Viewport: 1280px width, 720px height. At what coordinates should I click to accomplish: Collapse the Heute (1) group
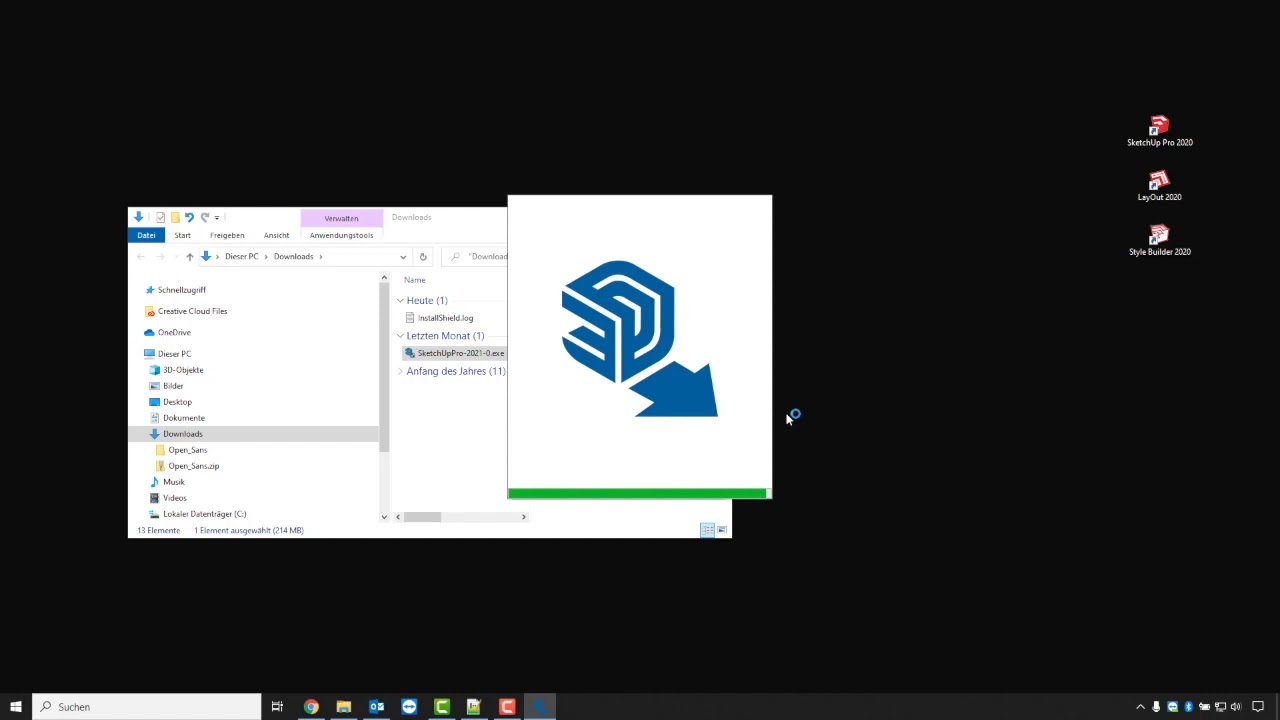(400, 300)
